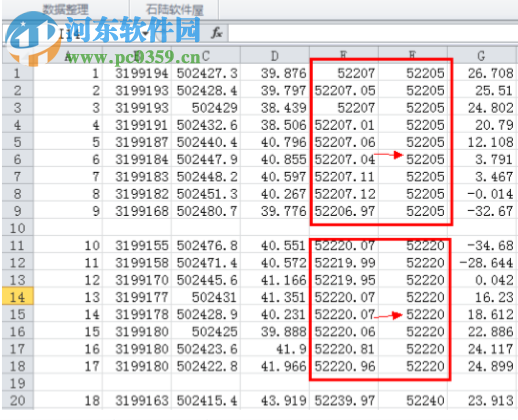This screenshot has width=518, height=420.
Task: Click cell containing -34.68
Action: tap(481, 246)
